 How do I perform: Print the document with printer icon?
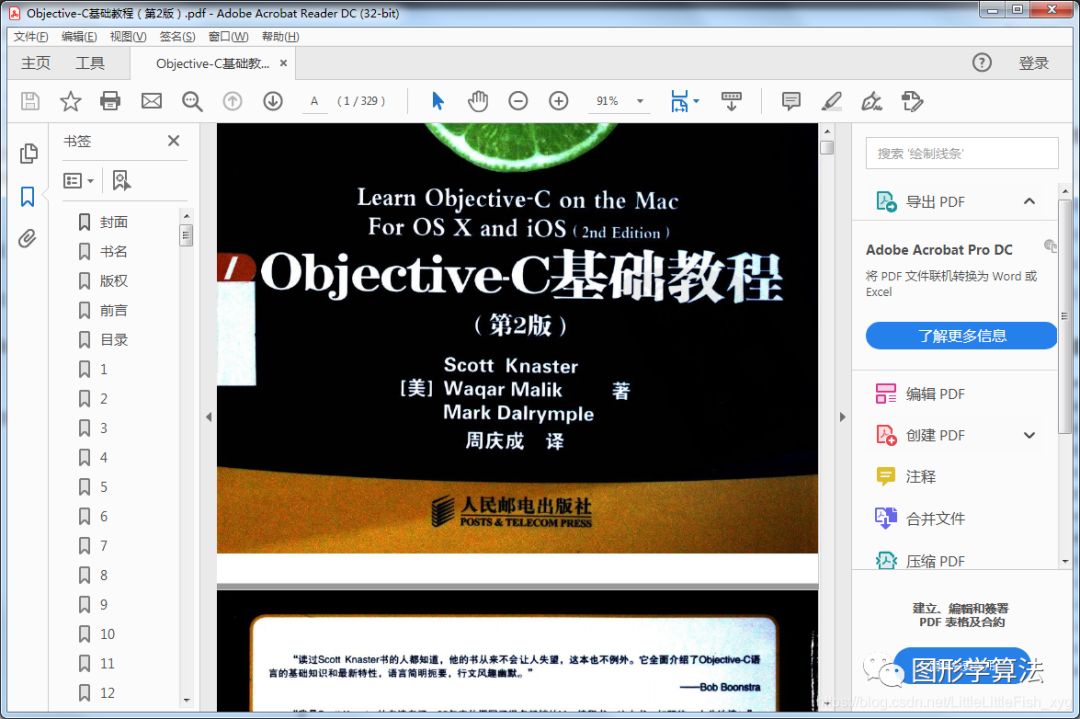pyautogui.click(x=110, y=101)
